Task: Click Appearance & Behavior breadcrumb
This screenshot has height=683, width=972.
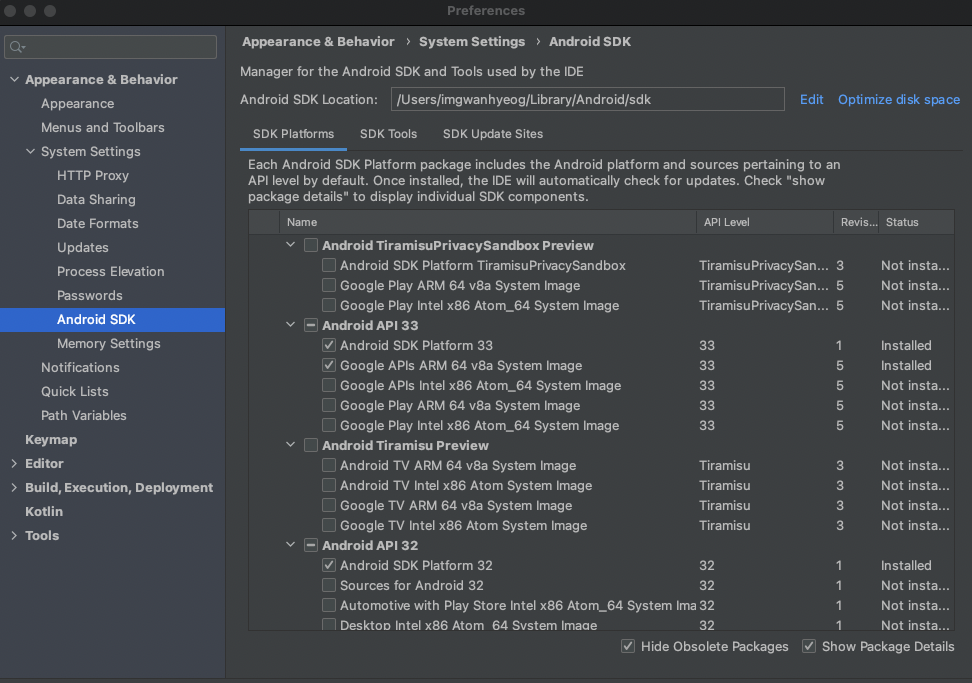Action: [x=318, y=42]
